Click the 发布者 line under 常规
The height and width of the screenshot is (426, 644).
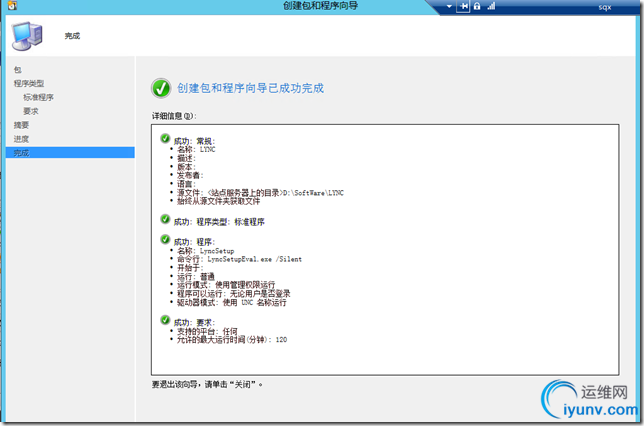190,175
